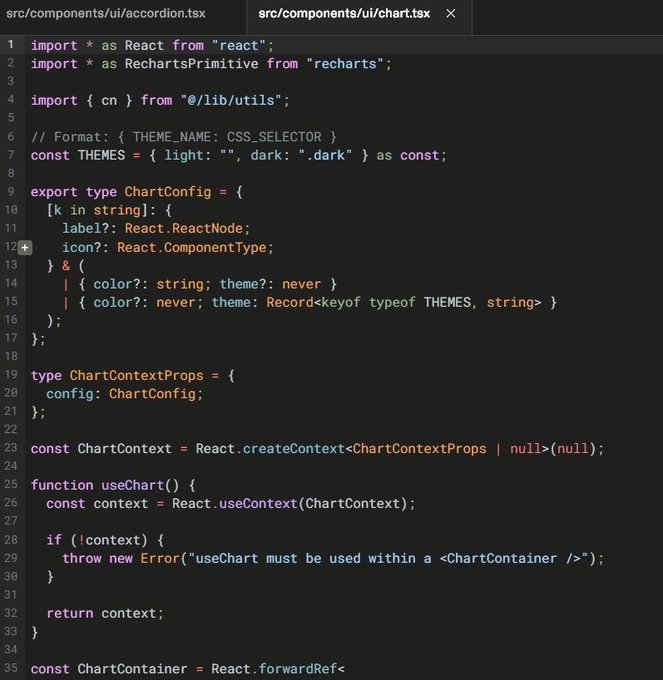Click line number 1 in the gutter
The image size is (663, 680).
point(10,45)
